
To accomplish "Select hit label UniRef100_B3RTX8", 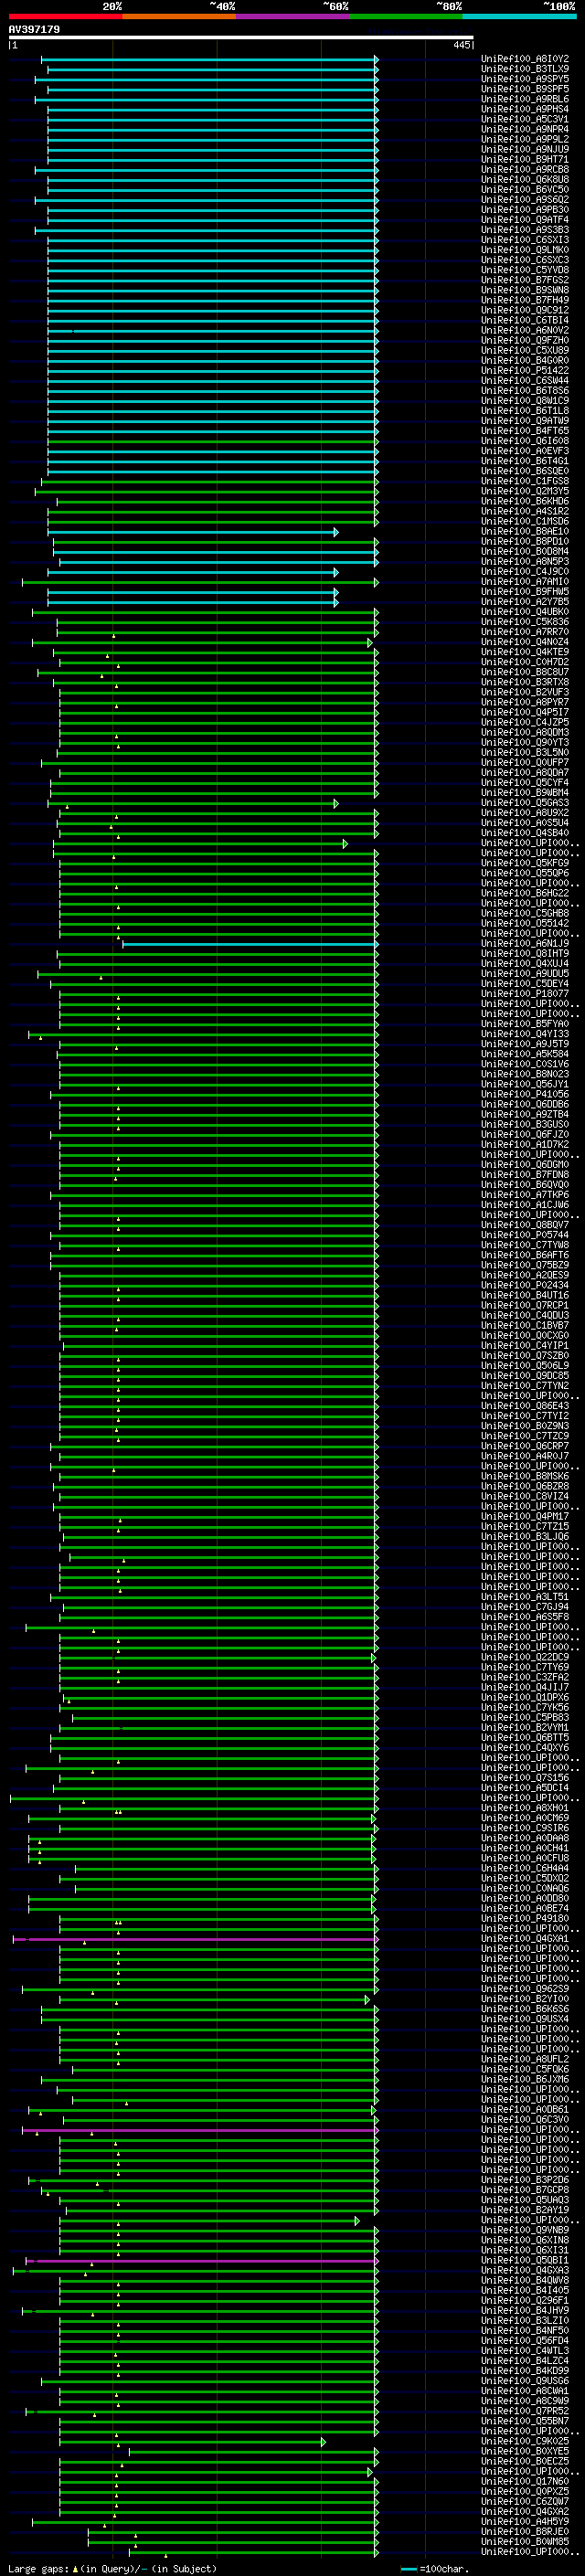I will pyautogui.click(x=524, y=682).
